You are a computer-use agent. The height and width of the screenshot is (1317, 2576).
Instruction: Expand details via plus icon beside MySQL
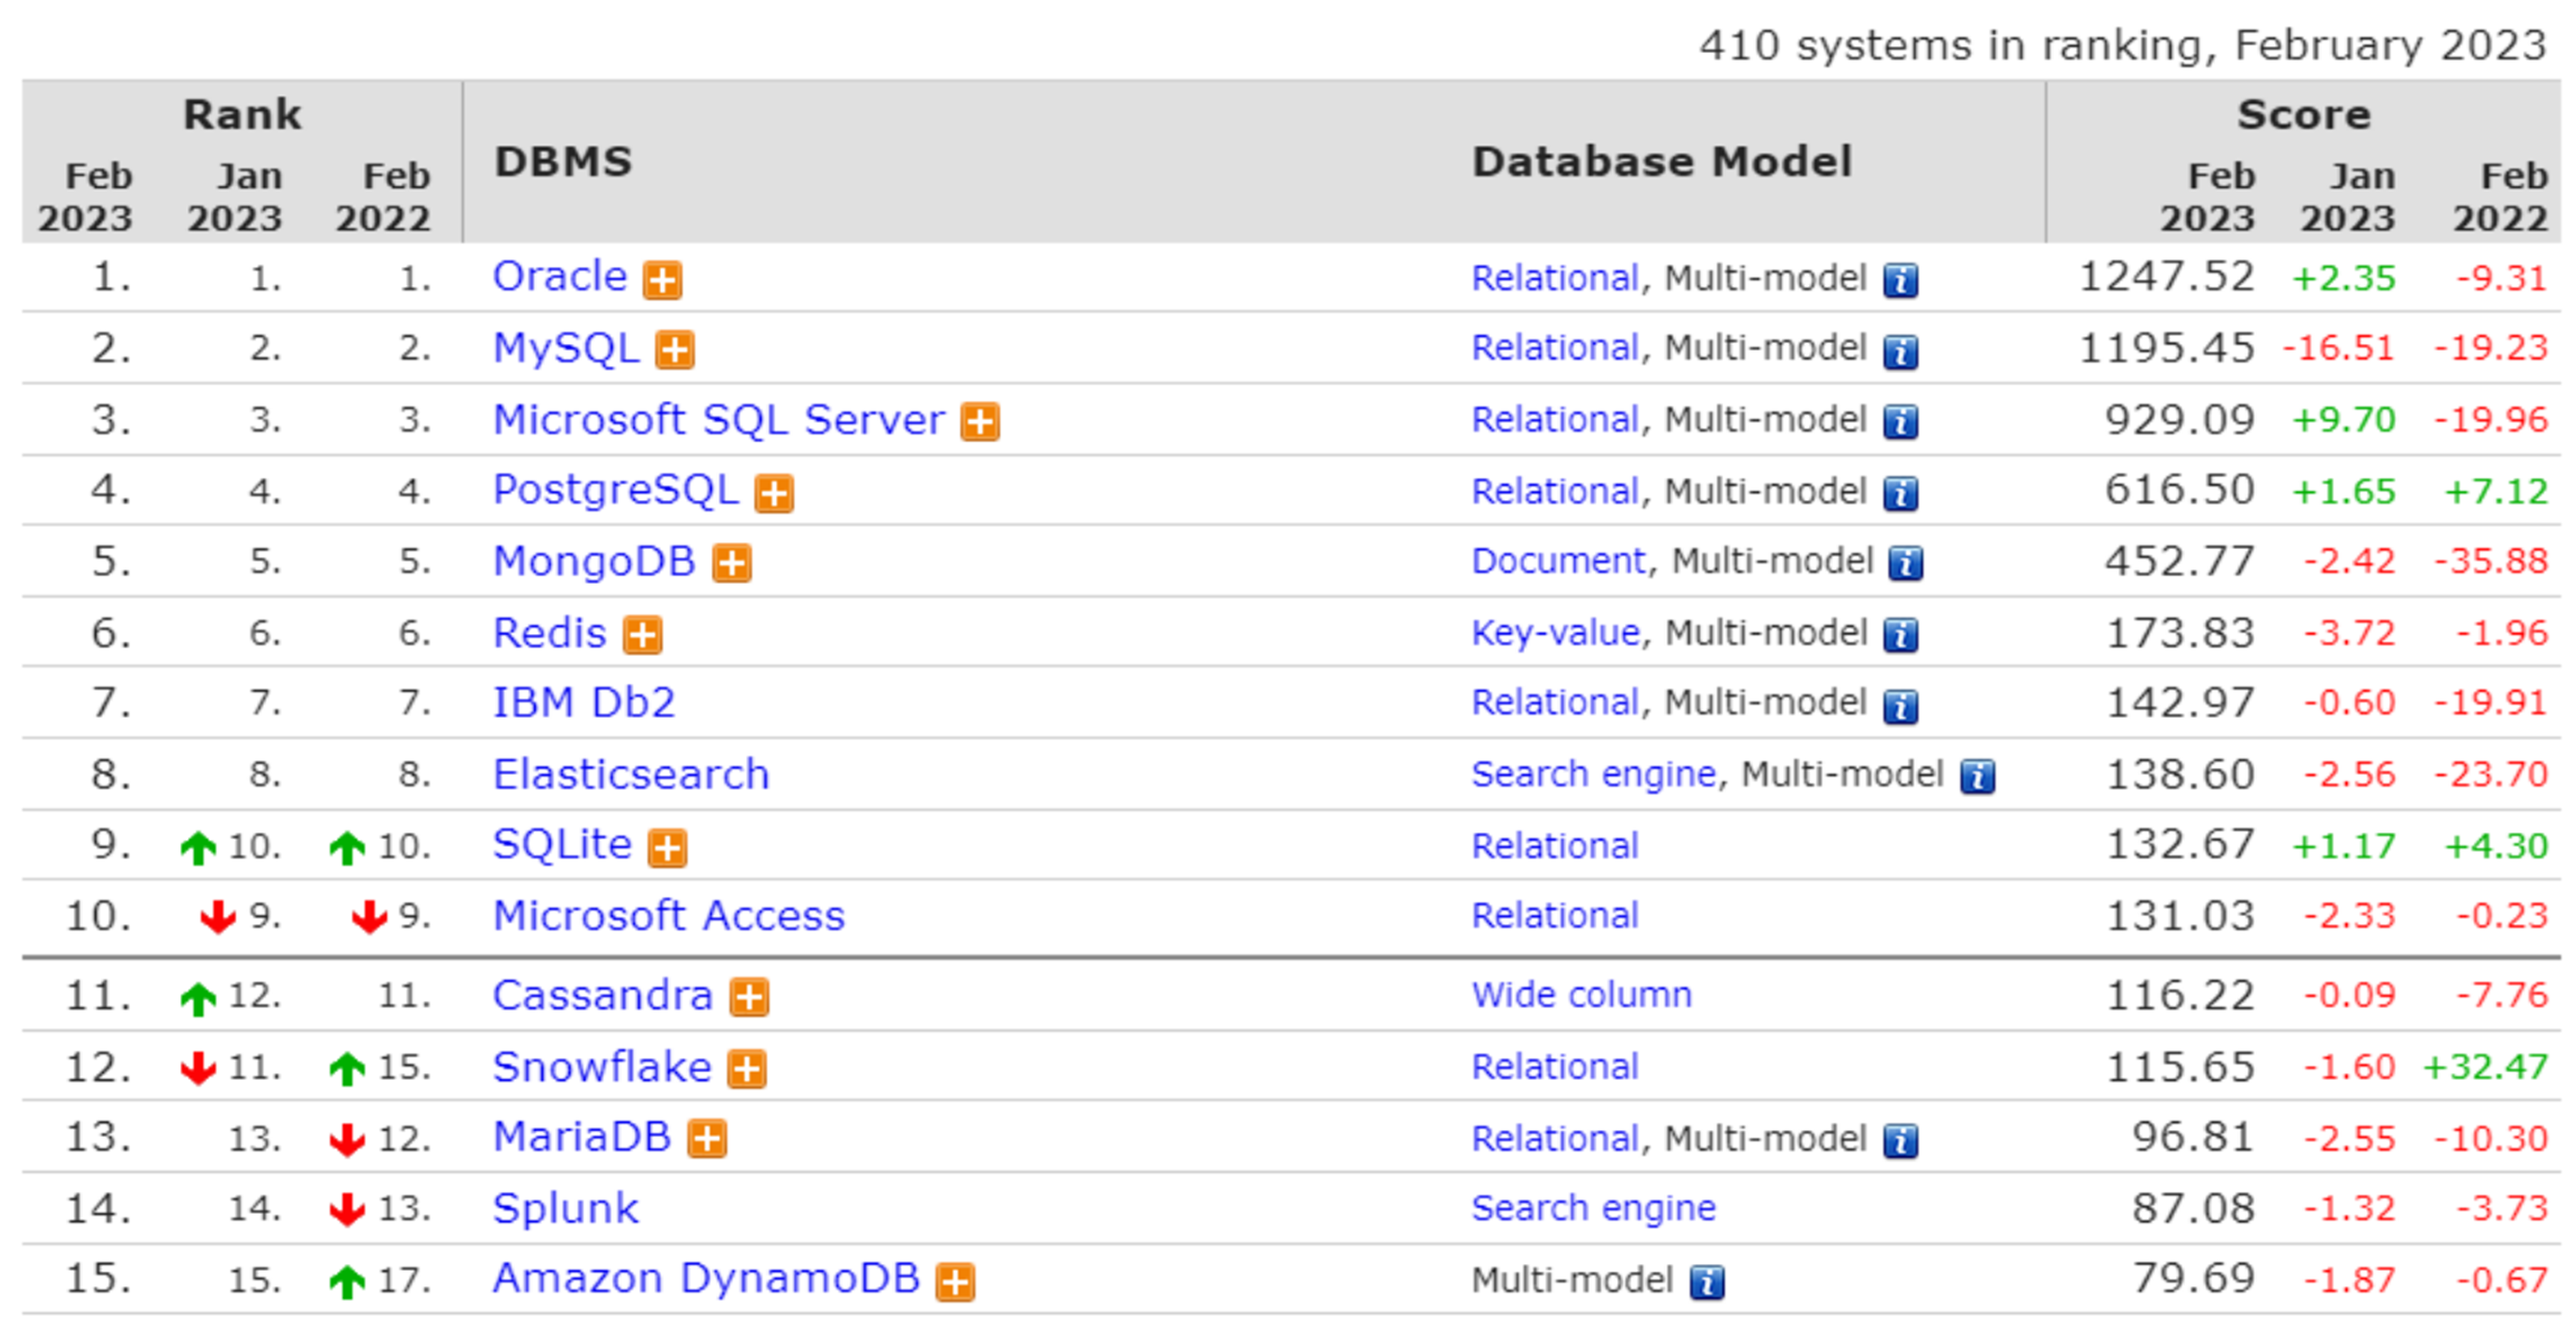[675, 350]
